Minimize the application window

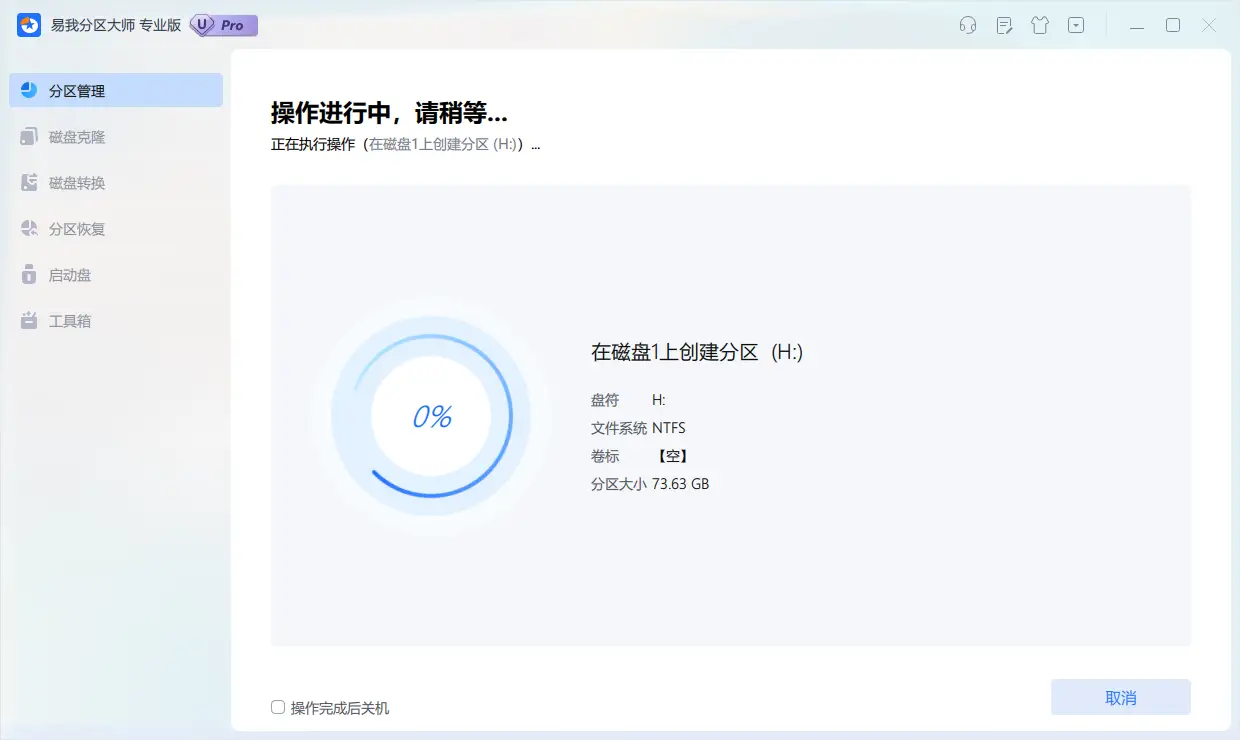[1137, 25]
